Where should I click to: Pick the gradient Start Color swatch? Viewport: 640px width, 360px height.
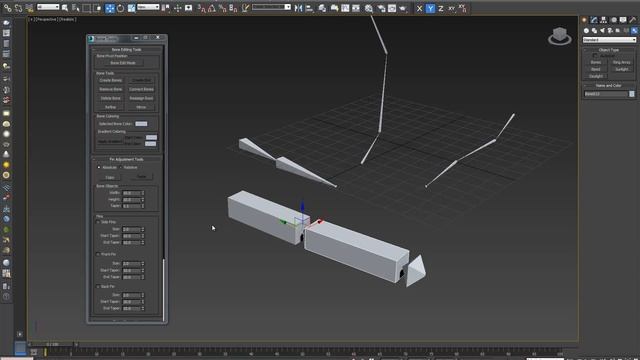point(151,138)
